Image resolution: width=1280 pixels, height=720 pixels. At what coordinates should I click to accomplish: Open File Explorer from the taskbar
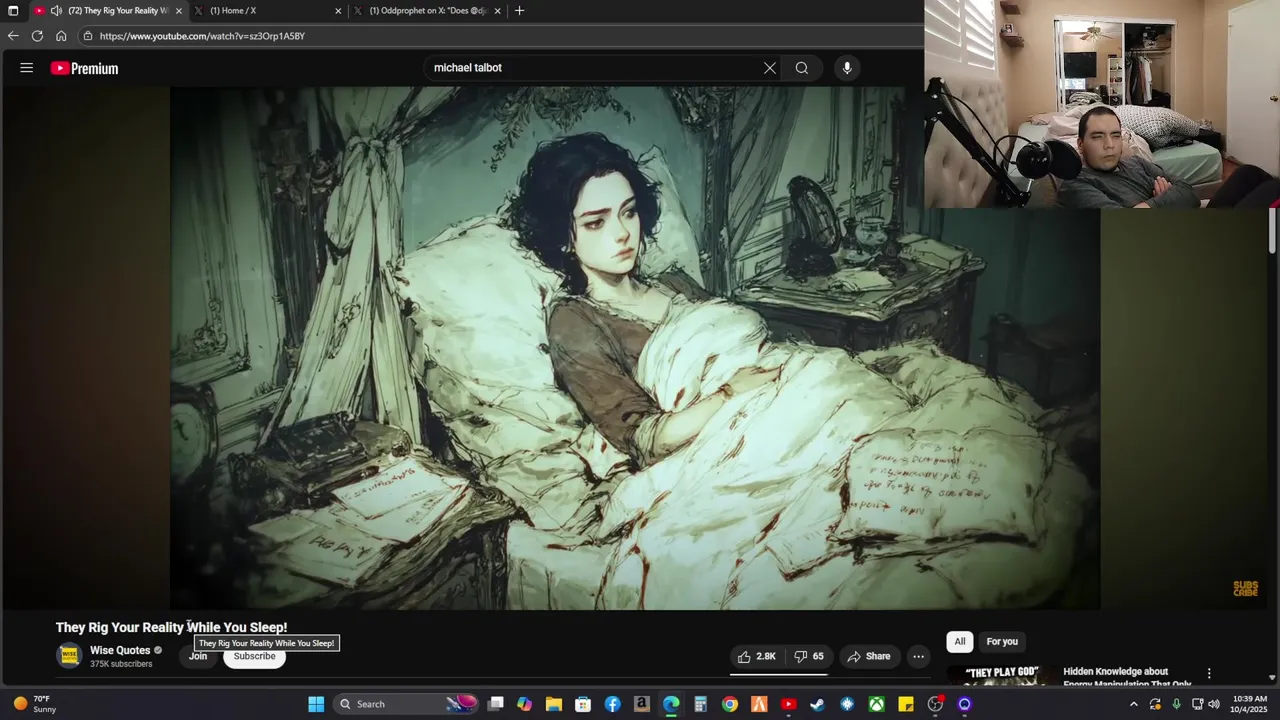tap(553, 704)
